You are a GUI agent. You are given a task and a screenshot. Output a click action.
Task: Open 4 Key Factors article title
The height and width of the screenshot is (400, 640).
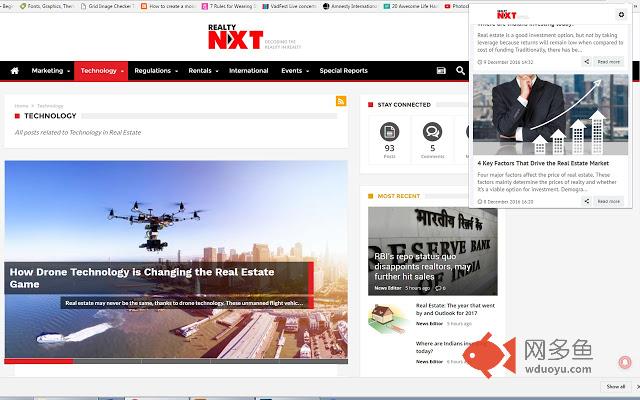click(543, 163)
